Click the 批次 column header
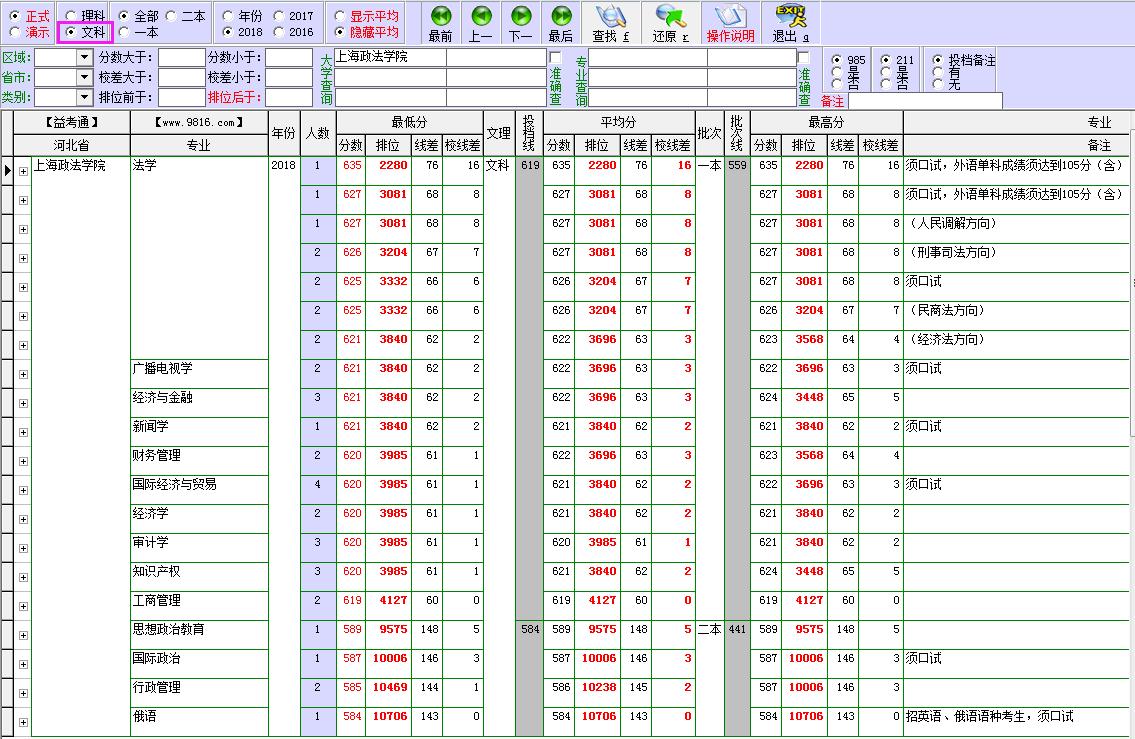The height and width of the screenshot is (739, 1135). [709, 133]
